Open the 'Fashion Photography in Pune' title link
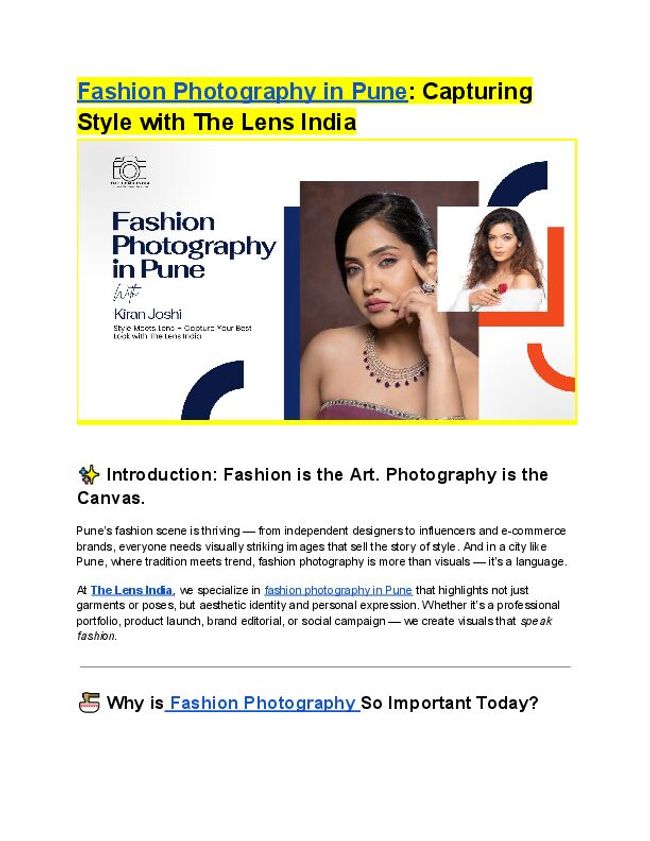The image size is (650, 841). tap(242, 91)
